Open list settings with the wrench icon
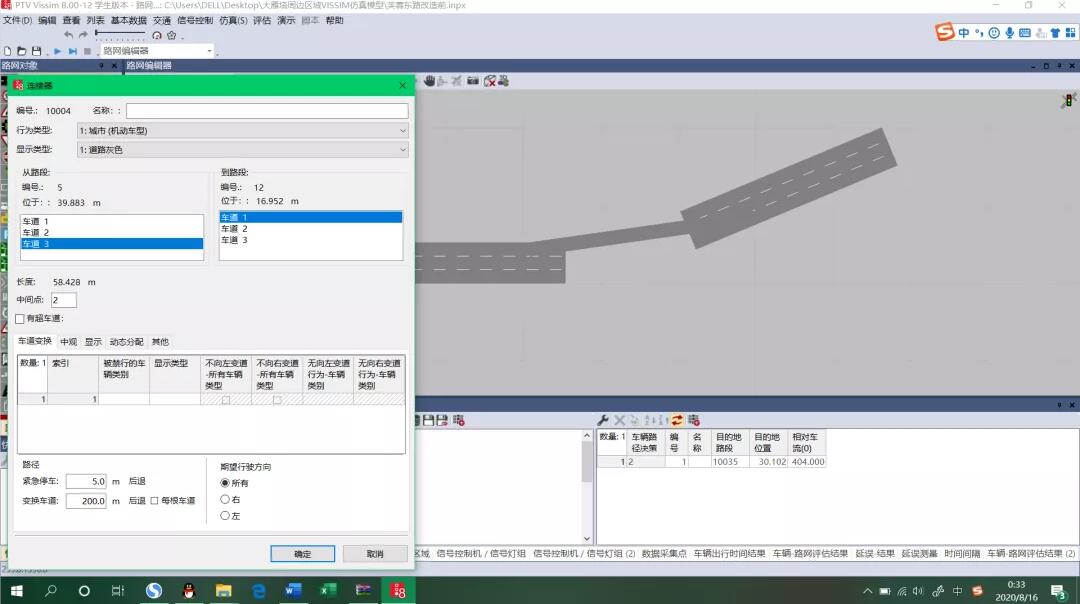Image resolution: width=1080 pixels, height=604 pixels. tap(603, 420)
